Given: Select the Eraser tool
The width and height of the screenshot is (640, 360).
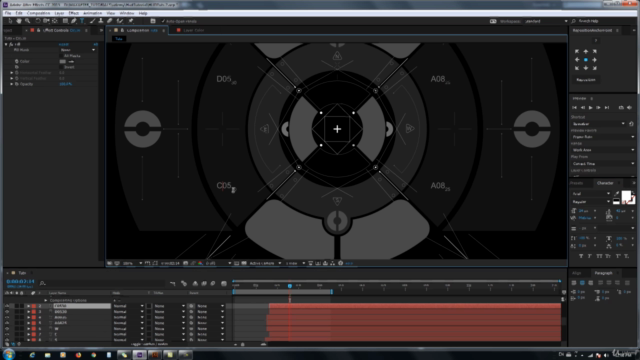Looking at the screenshot, I should coord(109,21).
